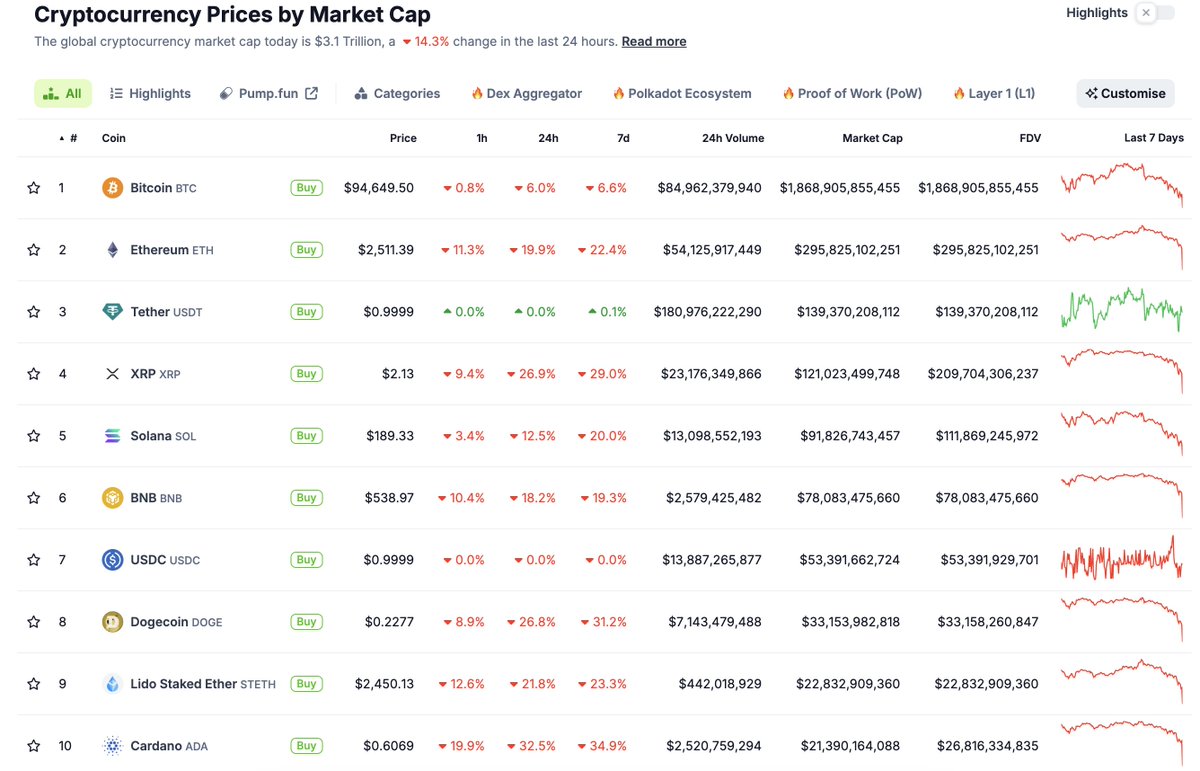Click Ethereum market cap $295,825,102,251

(x=847, y=250)
